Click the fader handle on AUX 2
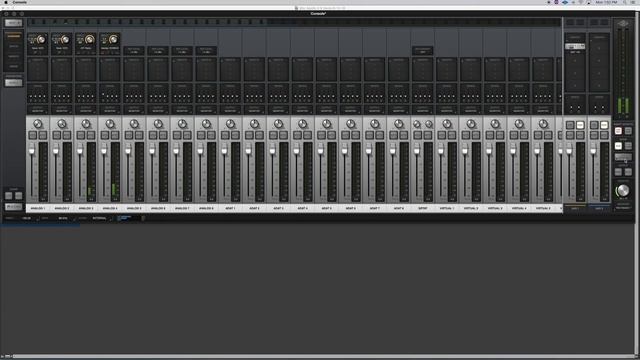This screenshot has width=640, height=360. [593, 150]
